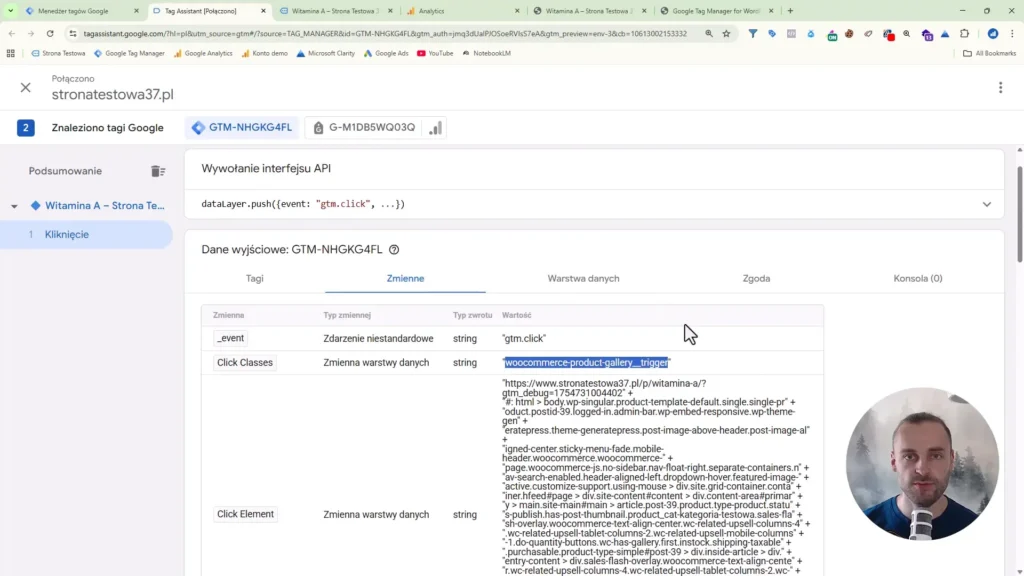The width and height of the screenshot is (1024, 576).
Task: Select the G-M1DB5WQ03Q tag chip
Action: (x=364, y=127)
